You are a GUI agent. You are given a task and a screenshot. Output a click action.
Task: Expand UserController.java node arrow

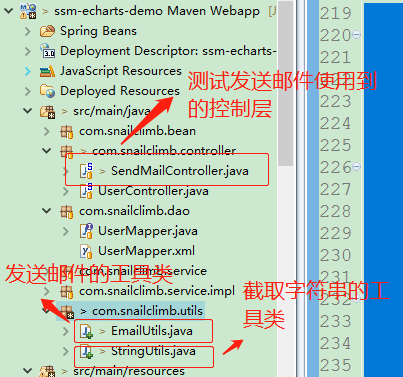pos(66,191)
